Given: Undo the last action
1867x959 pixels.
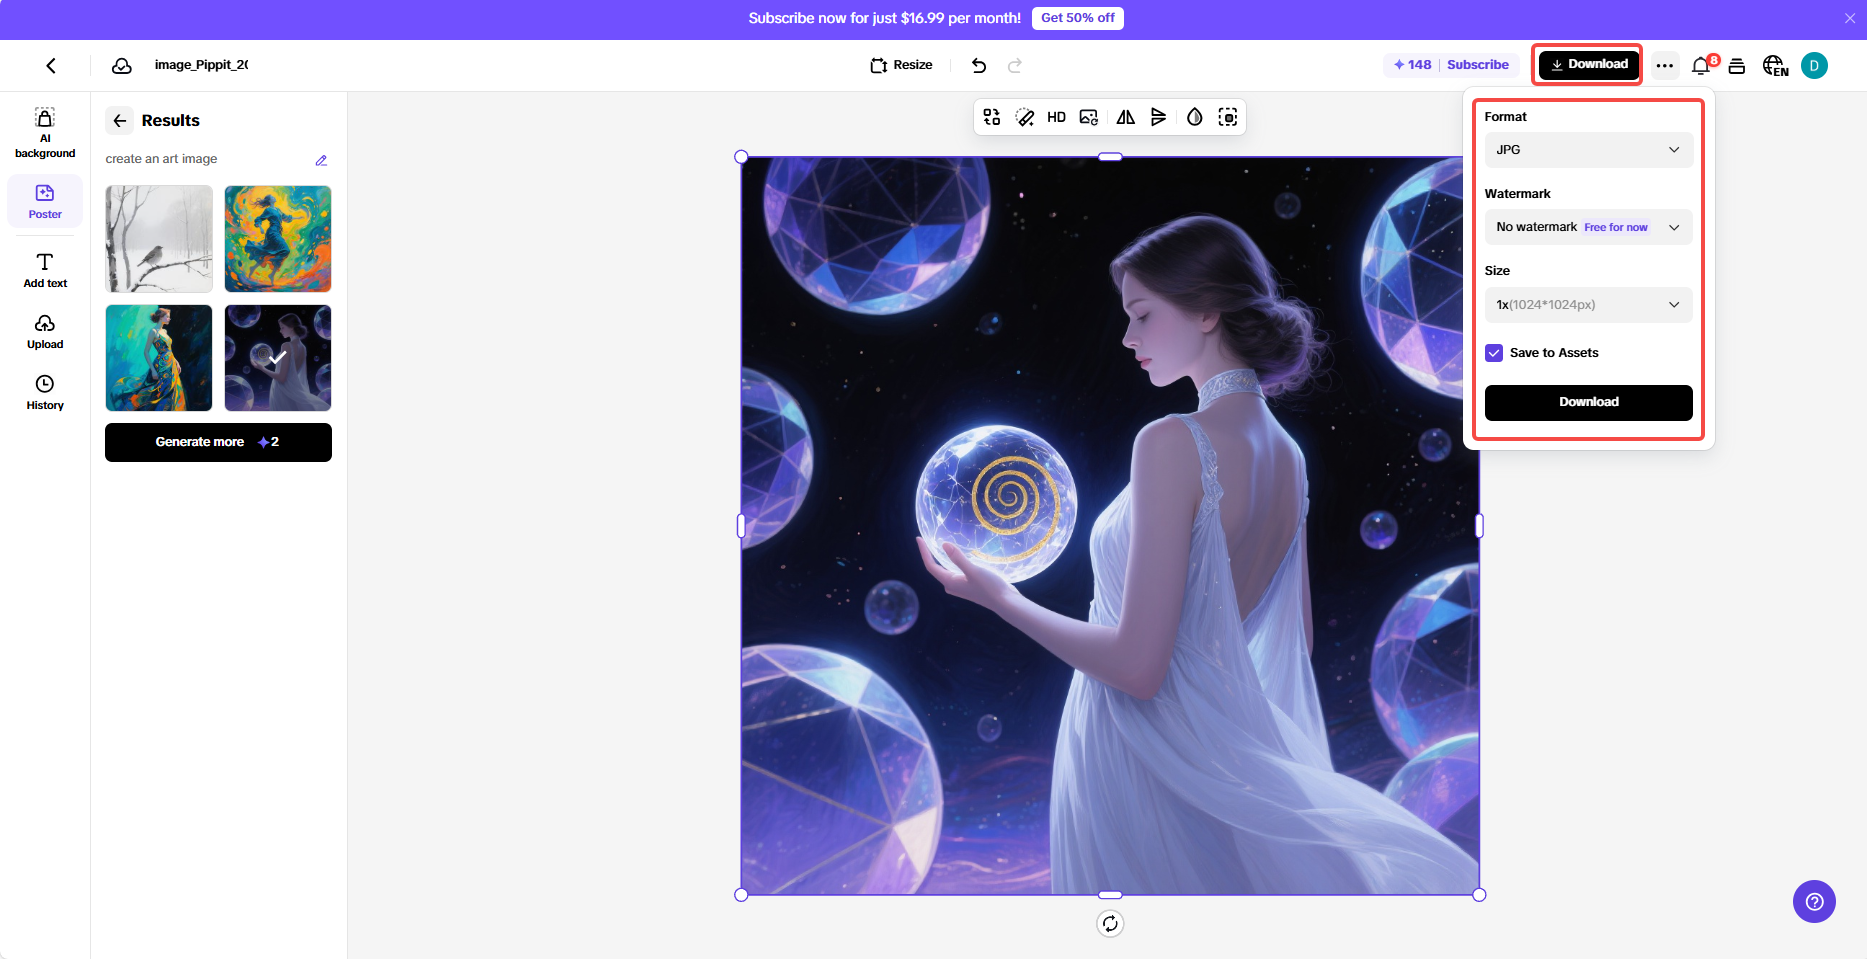Looking at the screenshot, I should click(x=979, y=65).
